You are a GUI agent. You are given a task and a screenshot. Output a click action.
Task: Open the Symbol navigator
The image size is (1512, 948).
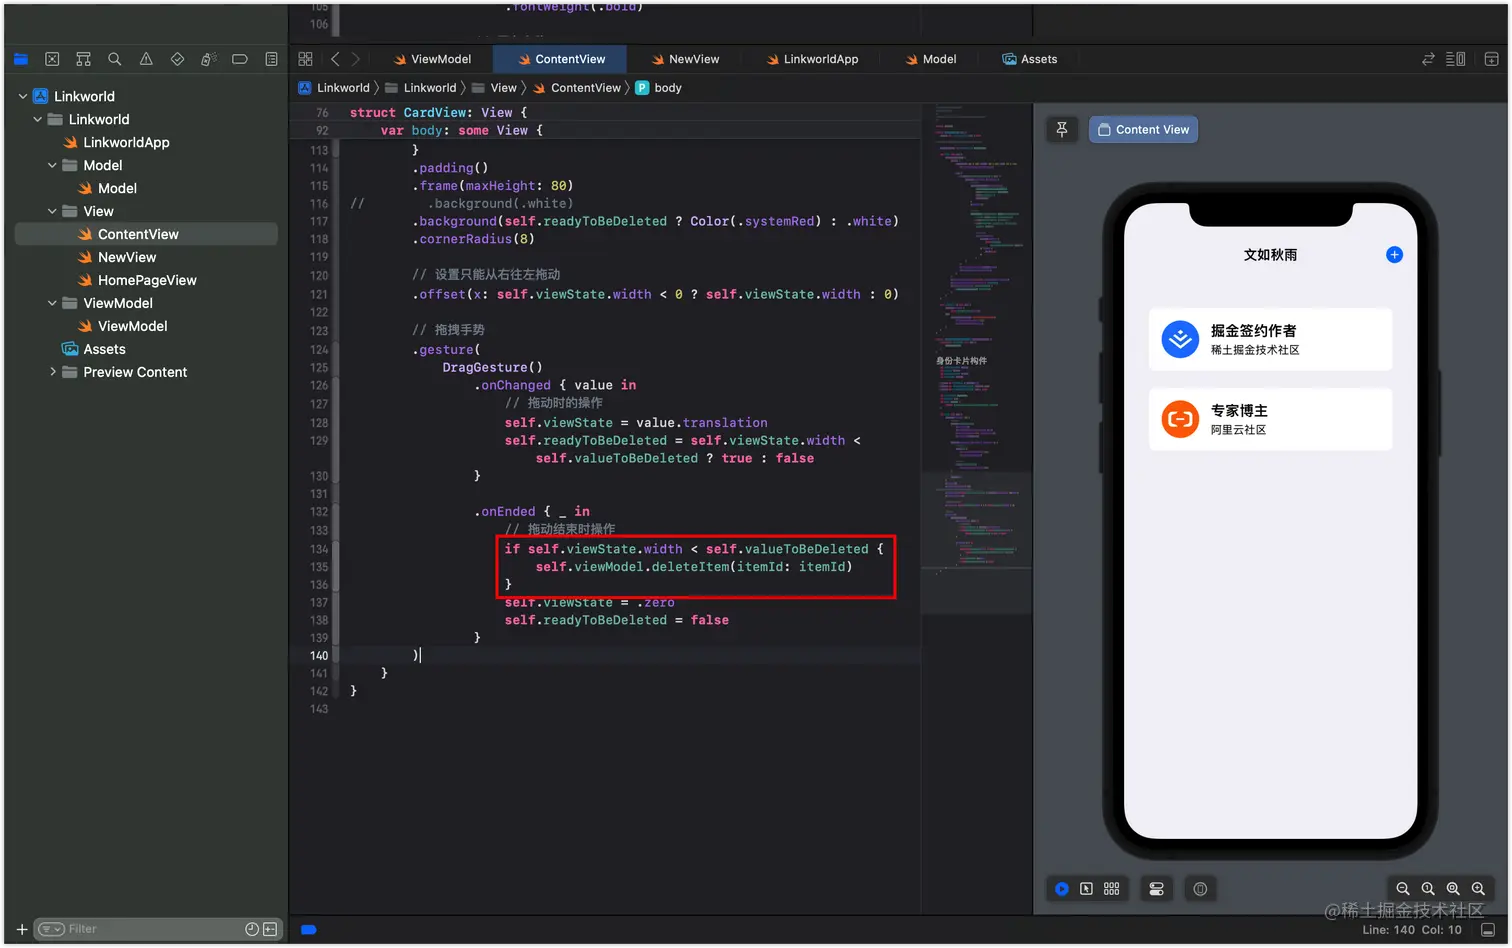coord(83,59)
